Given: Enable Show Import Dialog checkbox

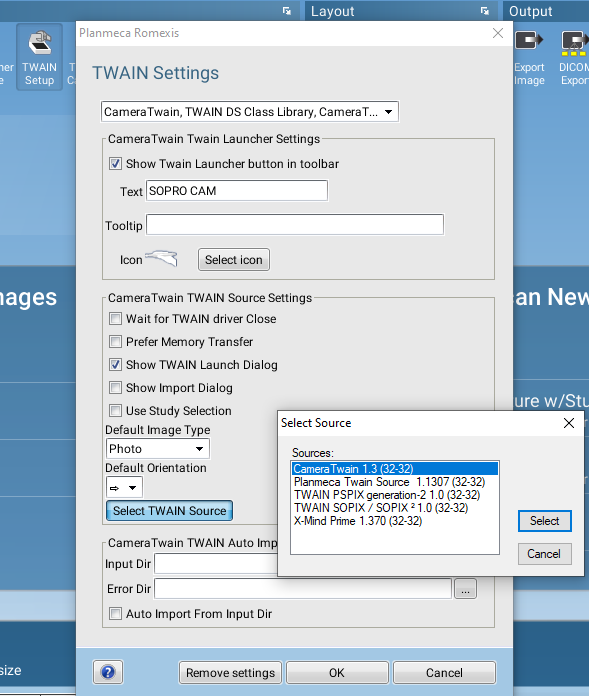Looking at the screenshot, I should click(x=115, y=388).
